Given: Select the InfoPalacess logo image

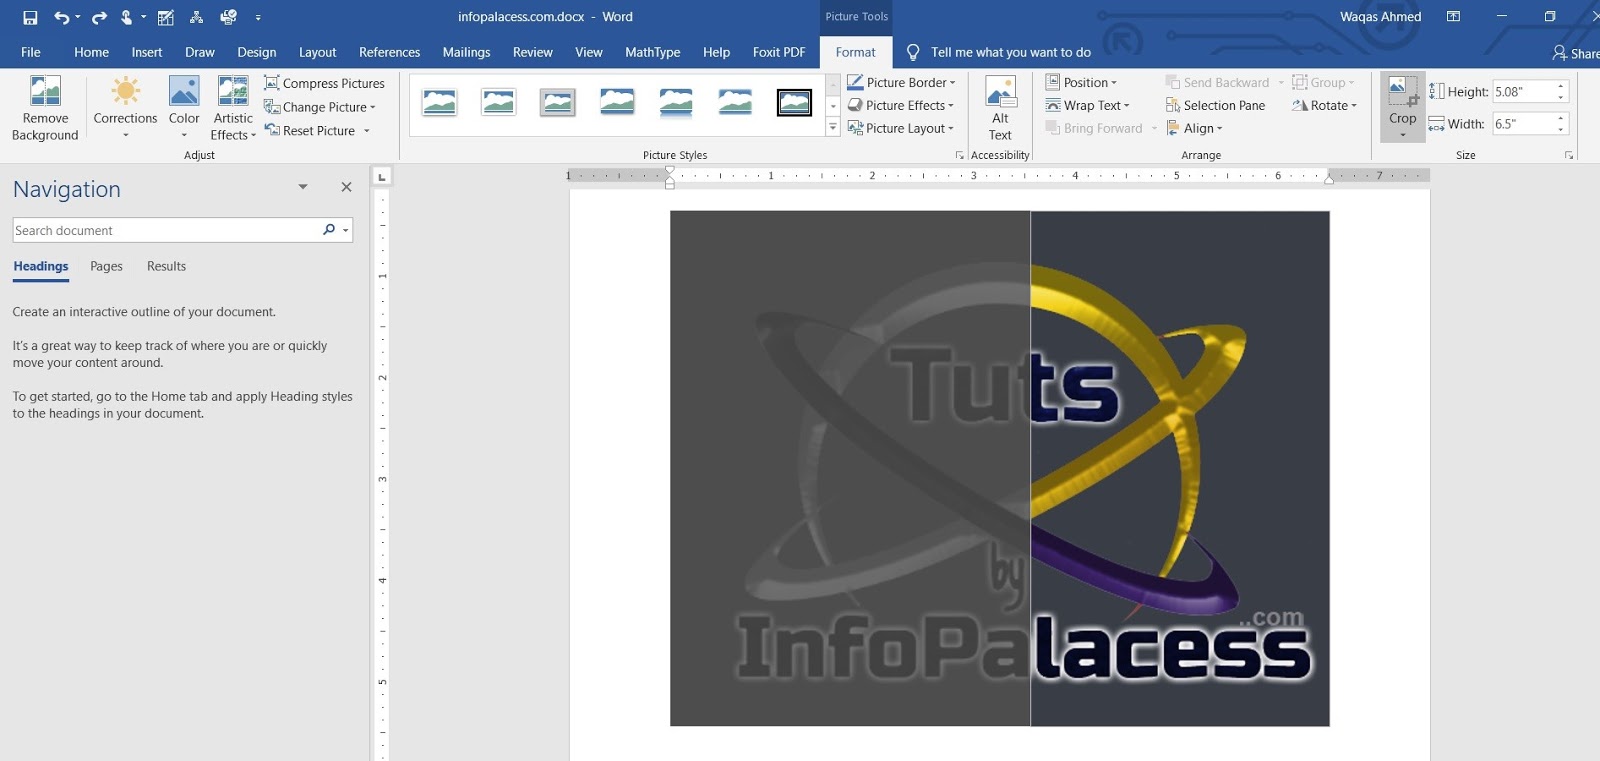Looking at the screenshot, I should [1000, 468].
